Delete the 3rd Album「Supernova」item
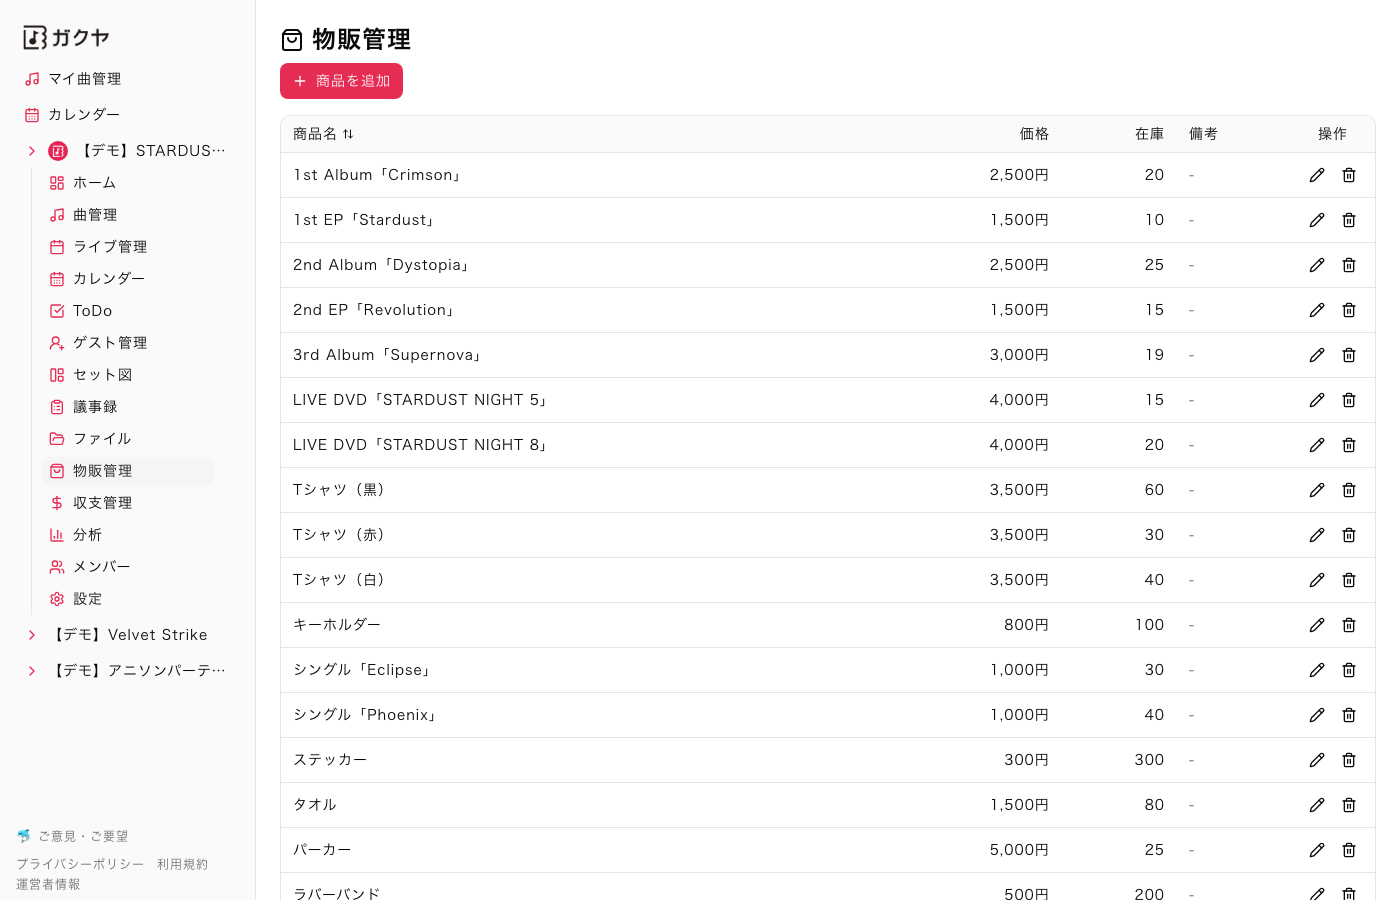 click(x=1349, y=355)
